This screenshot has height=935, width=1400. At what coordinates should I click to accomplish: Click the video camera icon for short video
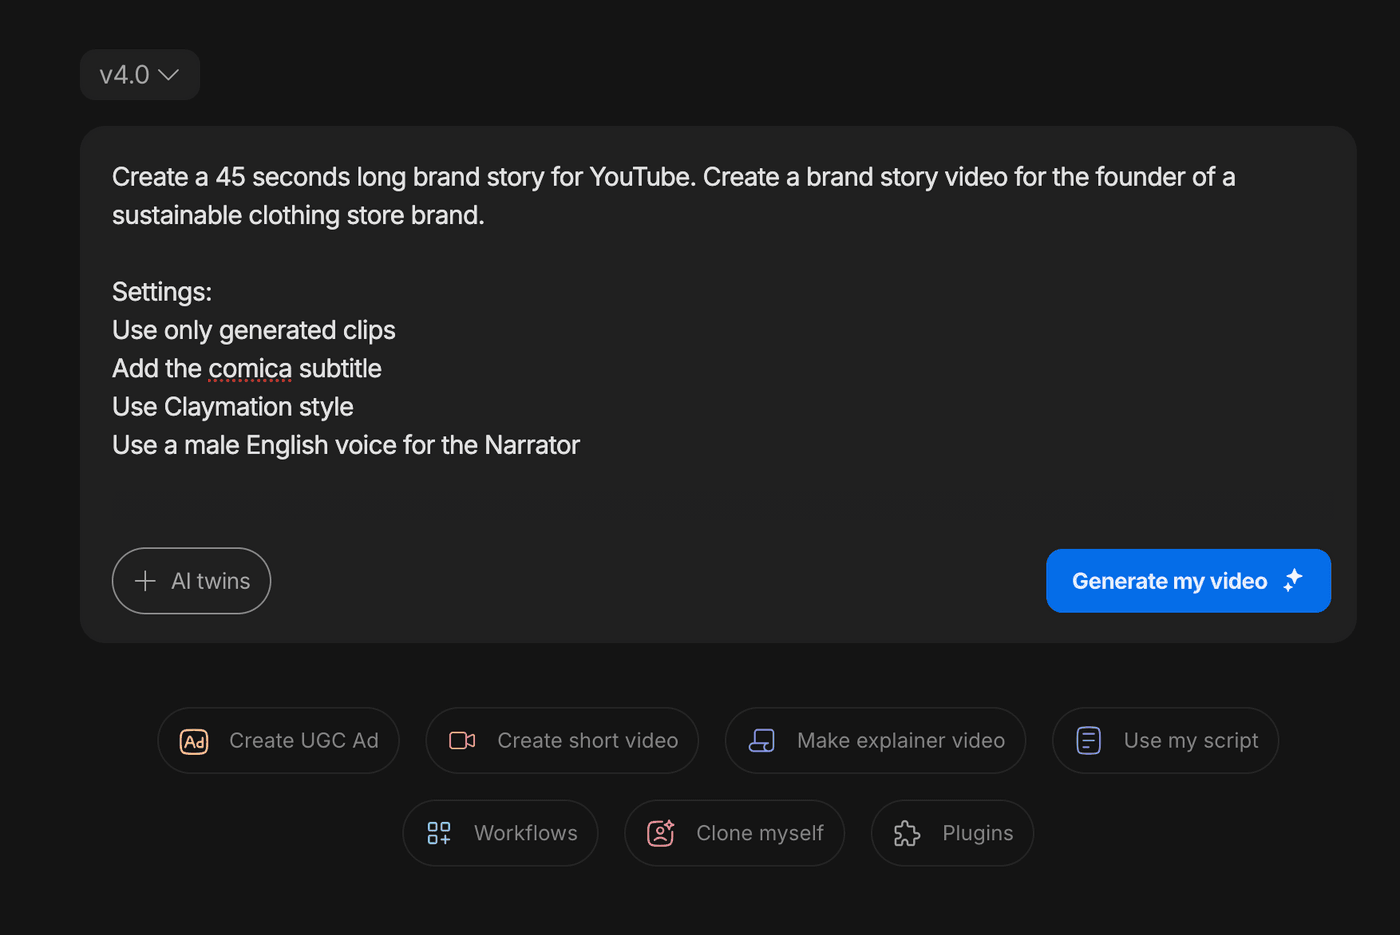[x=462, y=741]
